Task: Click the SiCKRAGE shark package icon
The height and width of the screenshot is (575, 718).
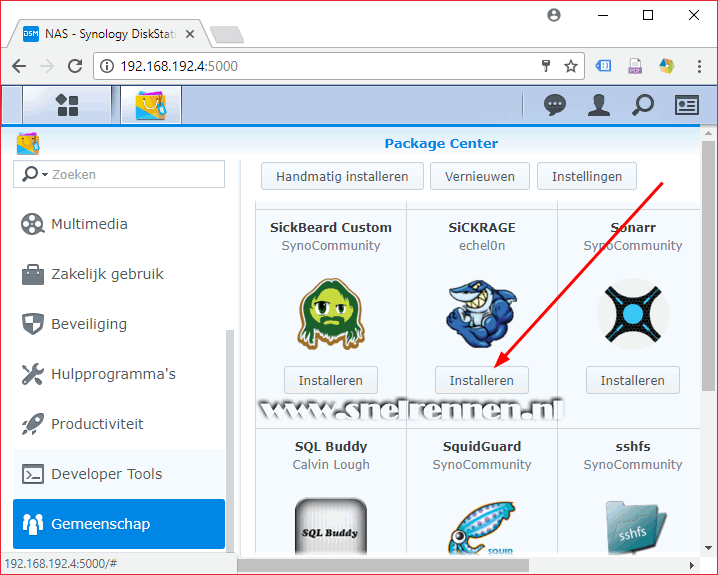Action: (482, 314)
